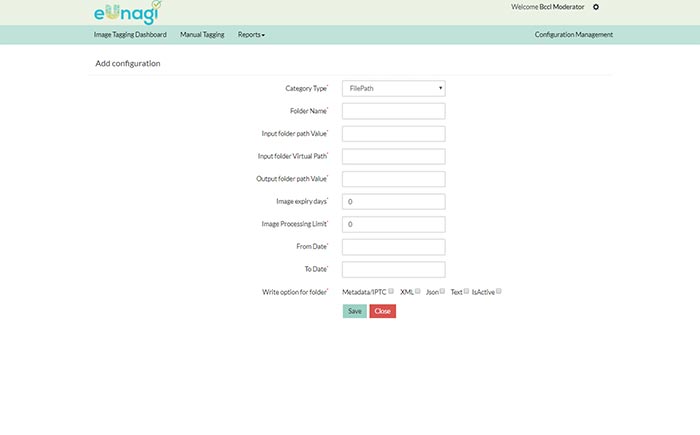Open the Category Type dropdown
Image resolution: width=700 pixels, height=435 pixels.
(x=393, y=88)
